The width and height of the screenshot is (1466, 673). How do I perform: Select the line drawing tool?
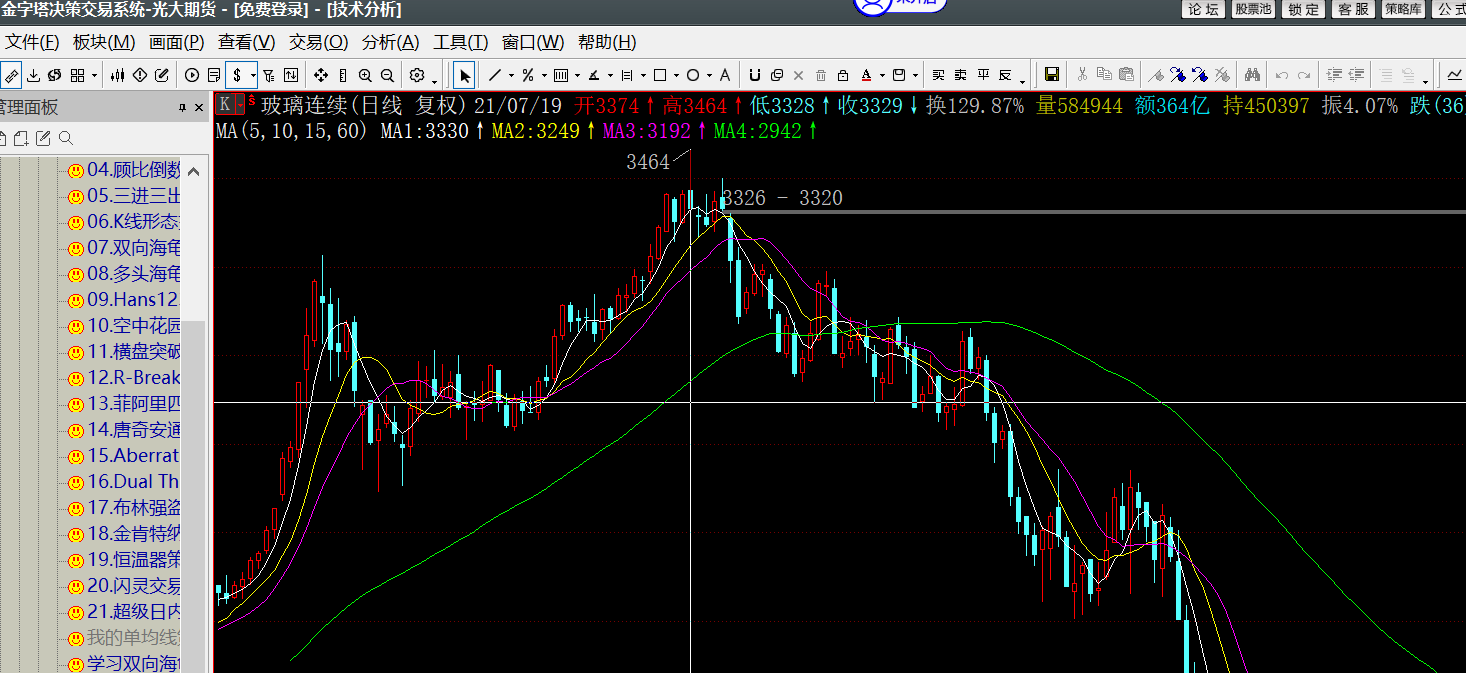click(x=494, y=75)
